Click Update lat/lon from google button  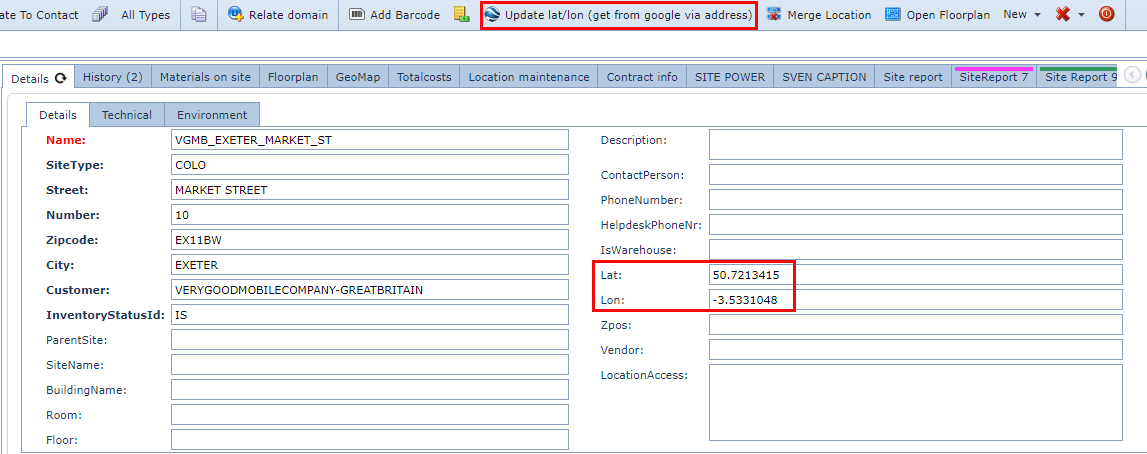pos(618,15)
